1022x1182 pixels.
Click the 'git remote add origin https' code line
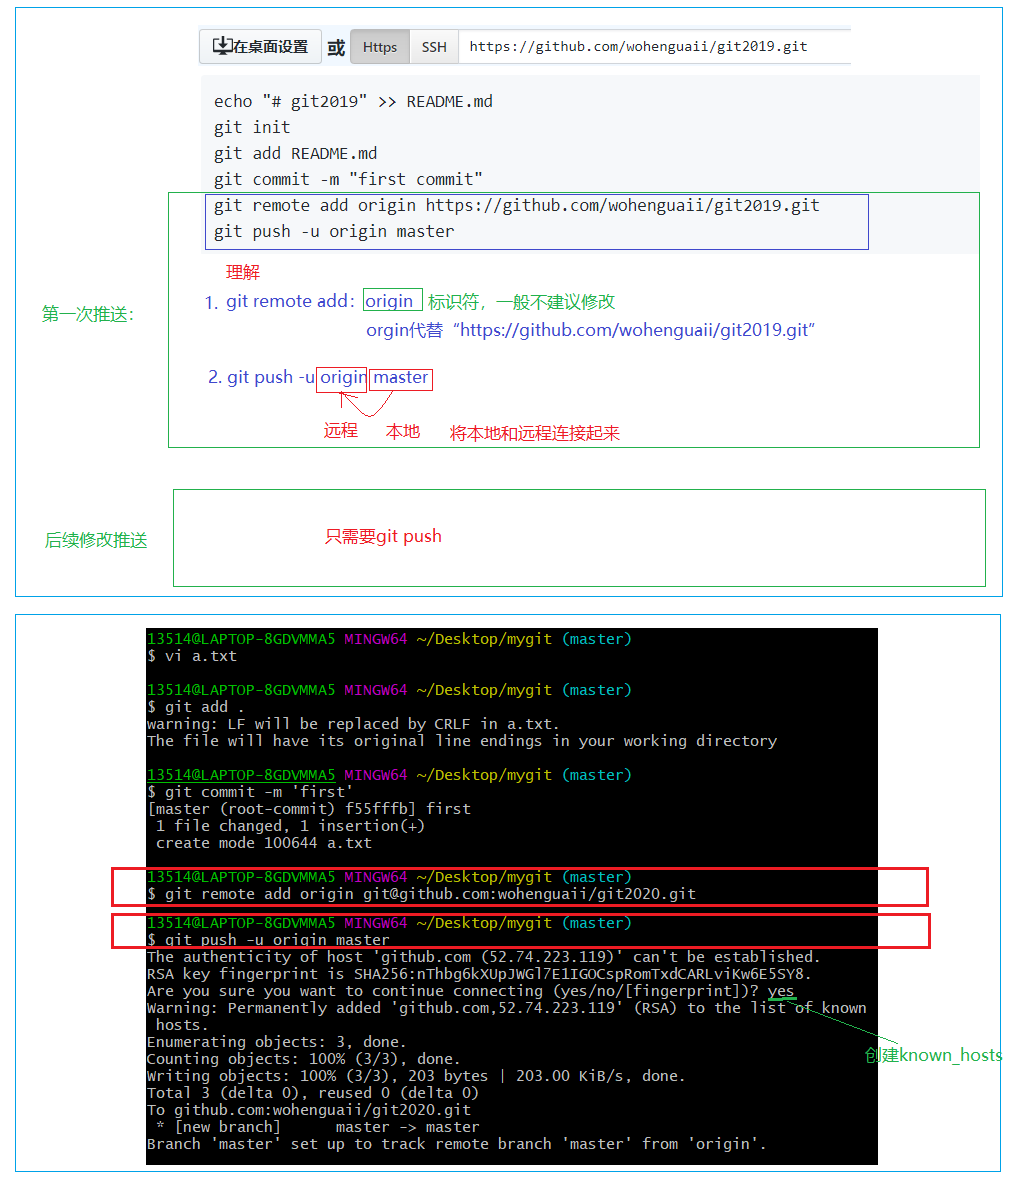pyautogui.click(x=516, y=205)
